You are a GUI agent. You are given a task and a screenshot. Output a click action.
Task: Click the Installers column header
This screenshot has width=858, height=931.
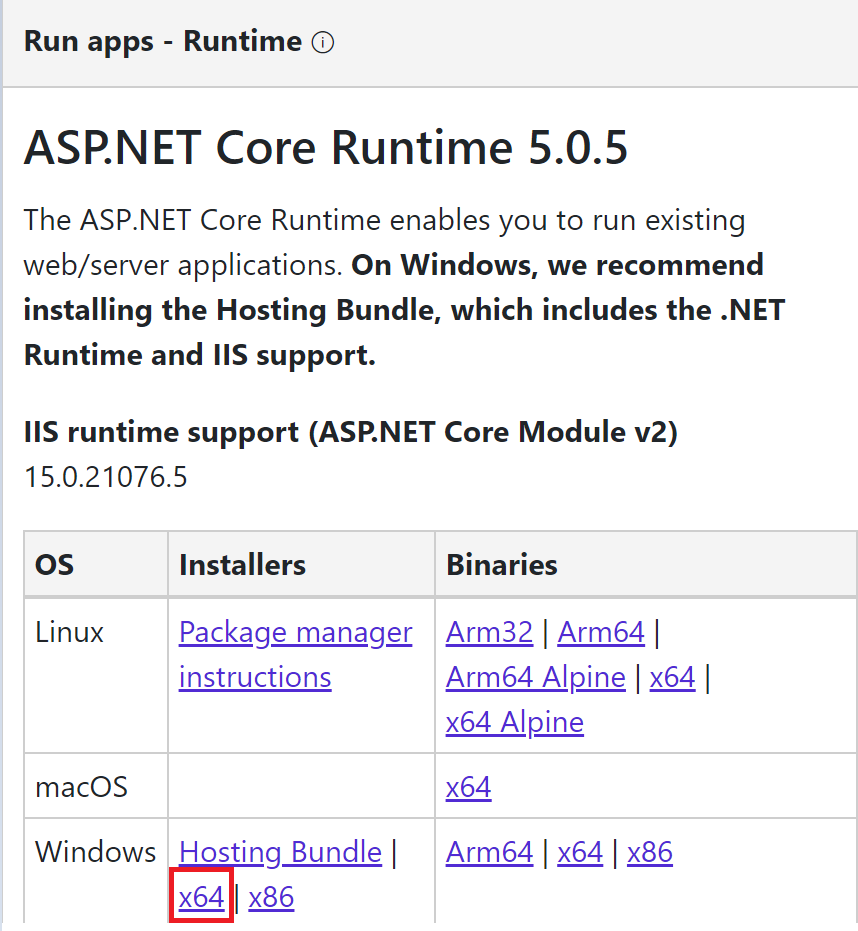242,565
